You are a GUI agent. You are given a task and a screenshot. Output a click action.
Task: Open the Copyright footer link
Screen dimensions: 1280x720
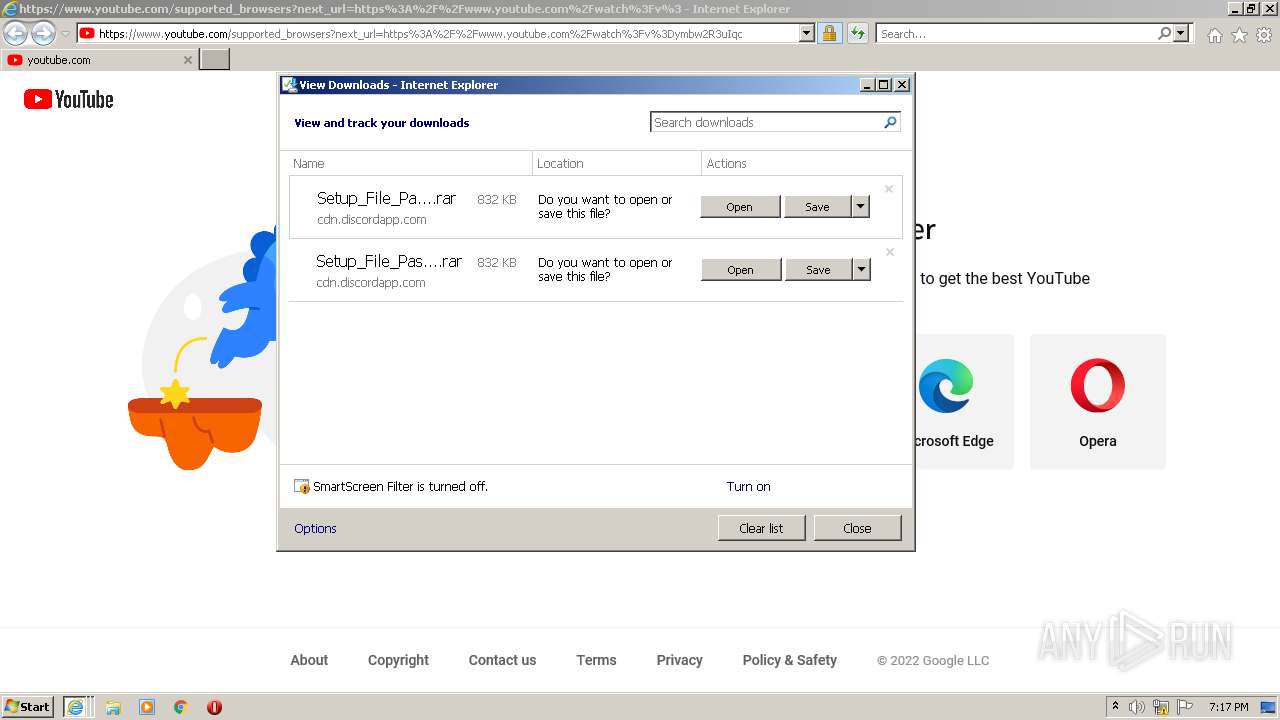click(398, 660)
